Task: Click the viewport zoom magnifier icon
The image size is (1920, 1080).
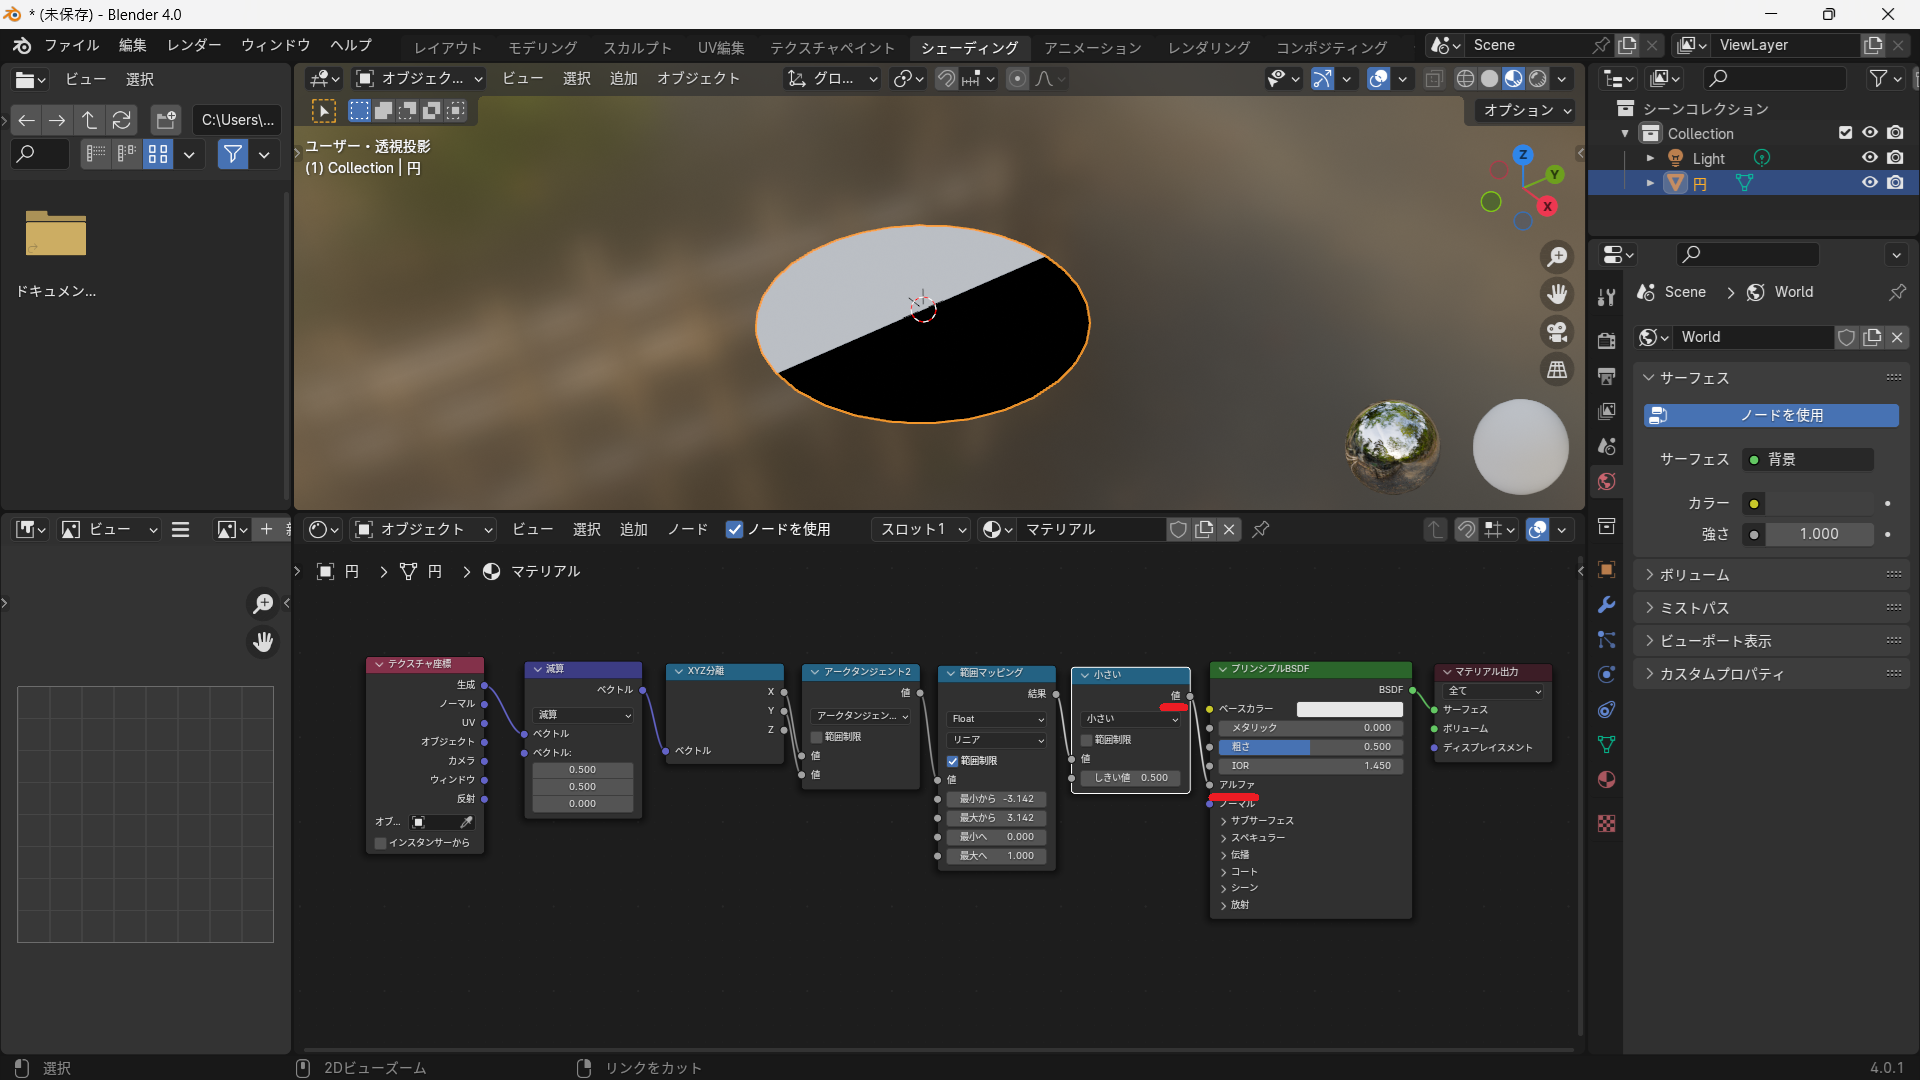Action: click(x=1557, y=257)
